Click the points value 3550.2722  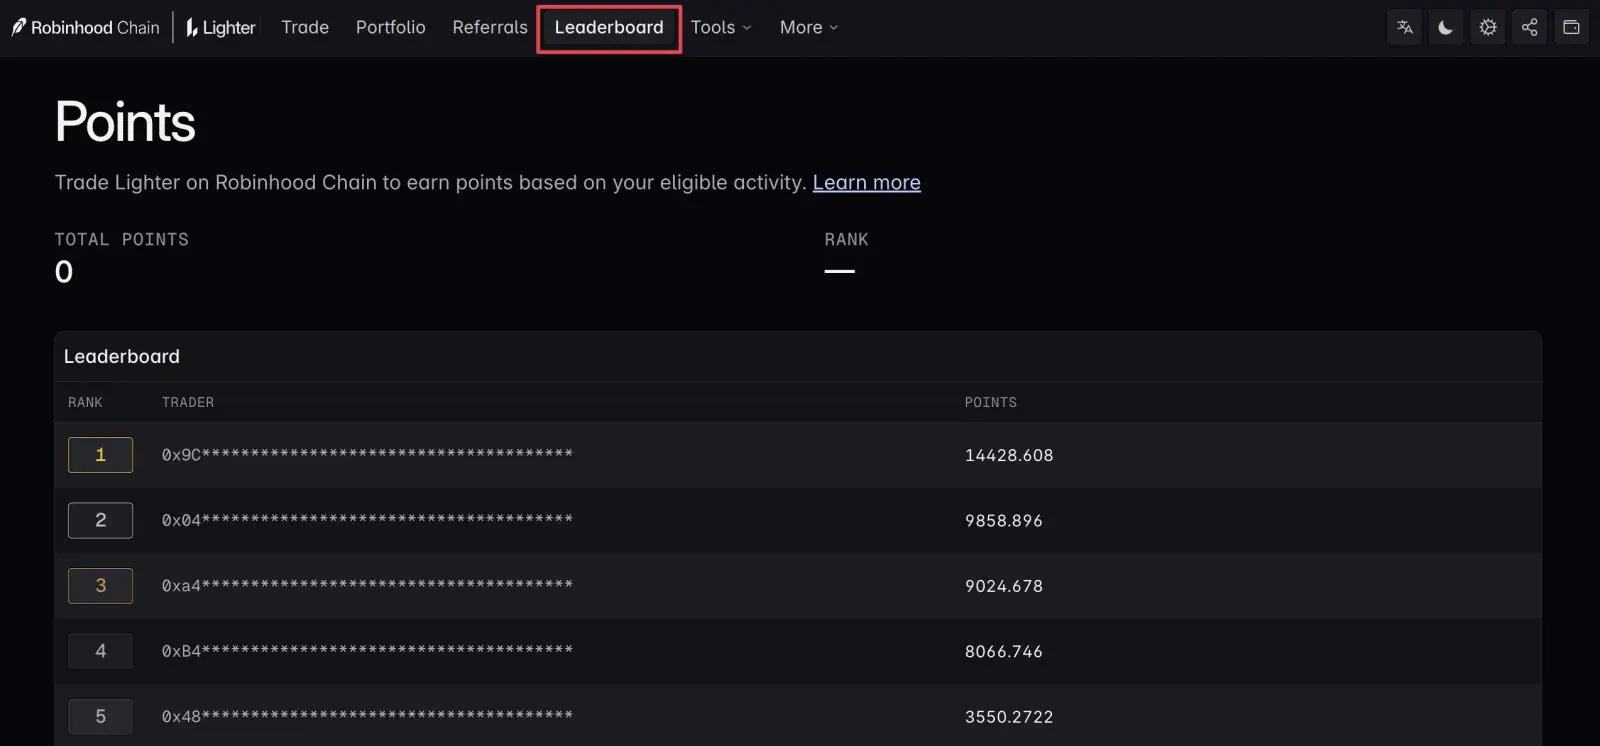pyautogui.click(x=1009, y=716)
